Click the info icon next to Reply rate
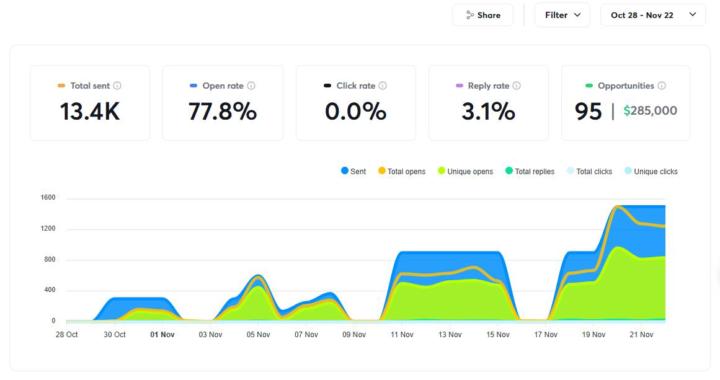The height and width of the screenshot is (380, 720). tap(517, 85)
